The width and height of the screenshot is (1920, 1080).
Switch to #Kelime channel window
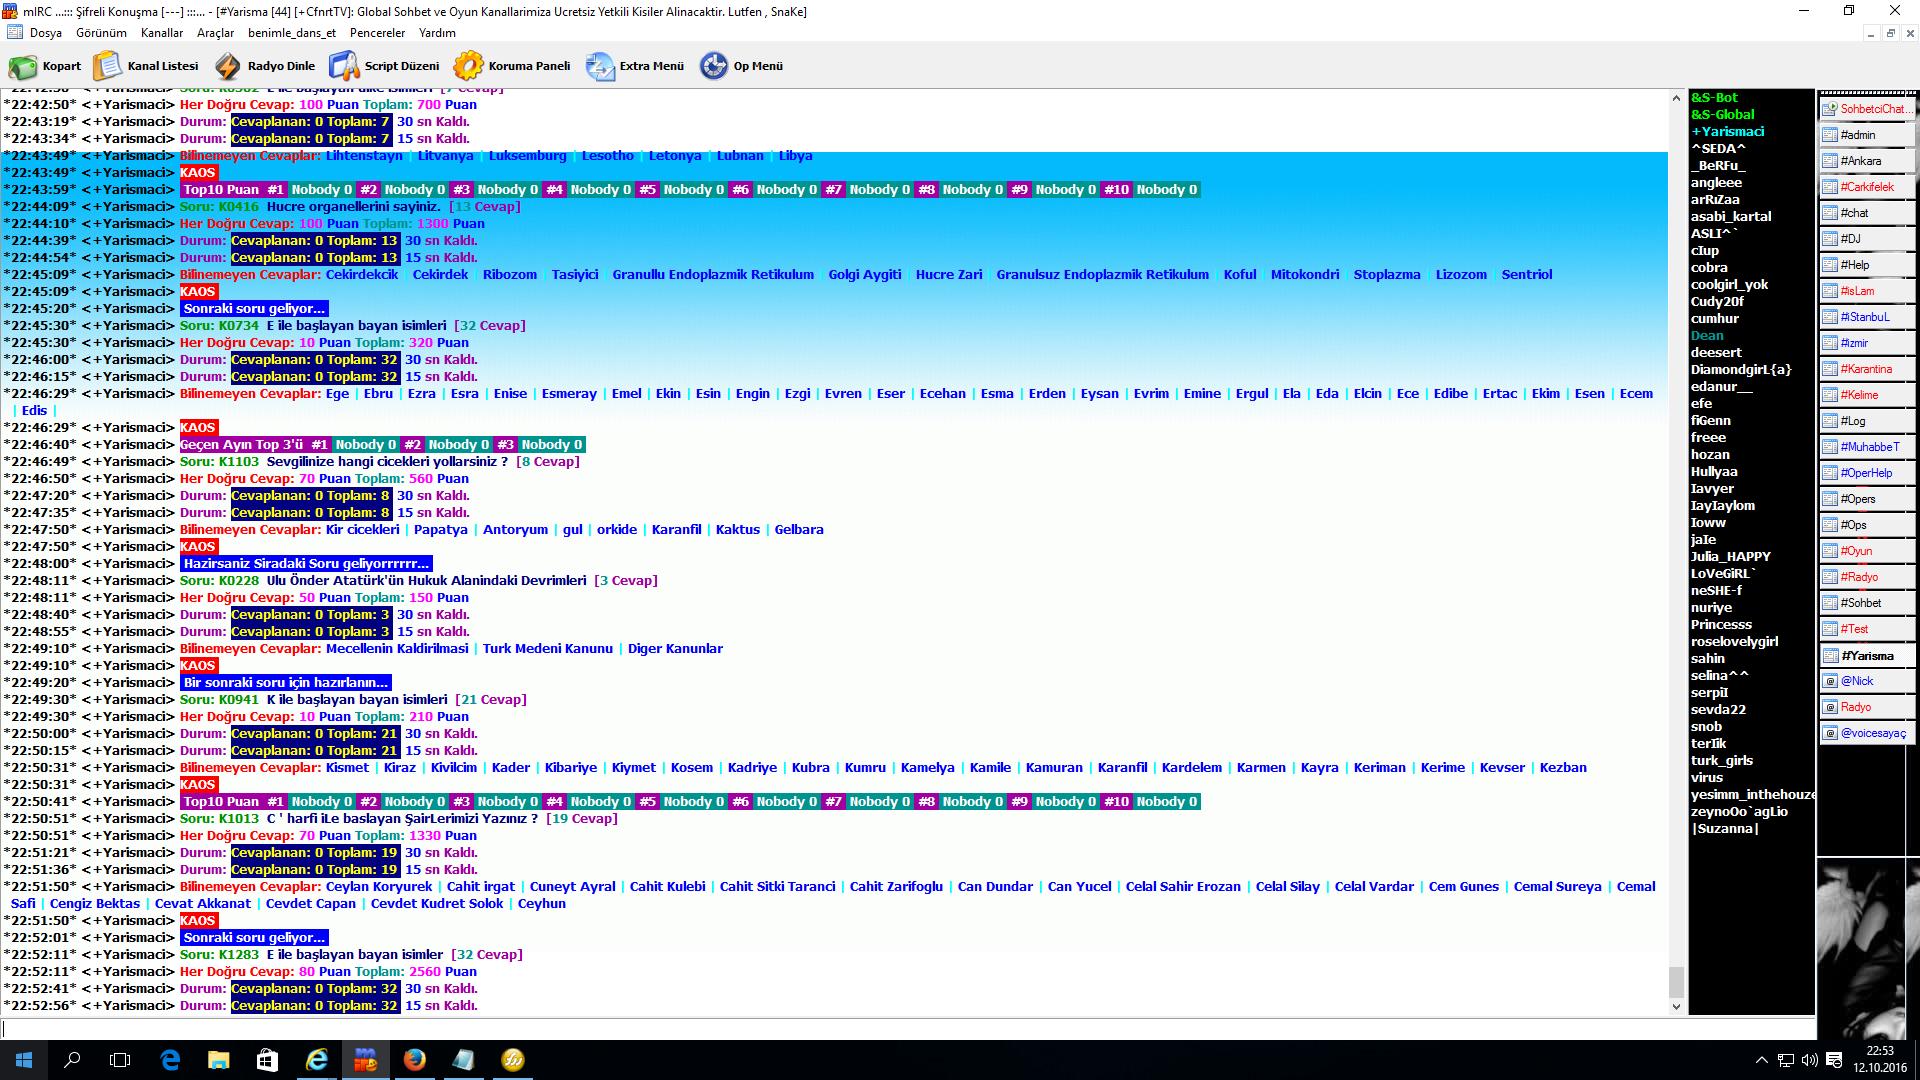(1867, 395)
